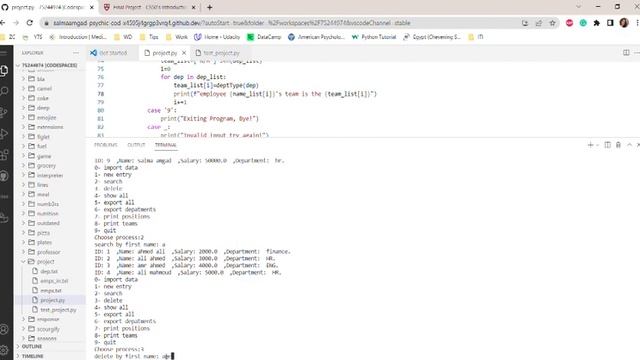Open the DataCamp bookmark
This screenshot has height=360, width=640.
[264, 37]
